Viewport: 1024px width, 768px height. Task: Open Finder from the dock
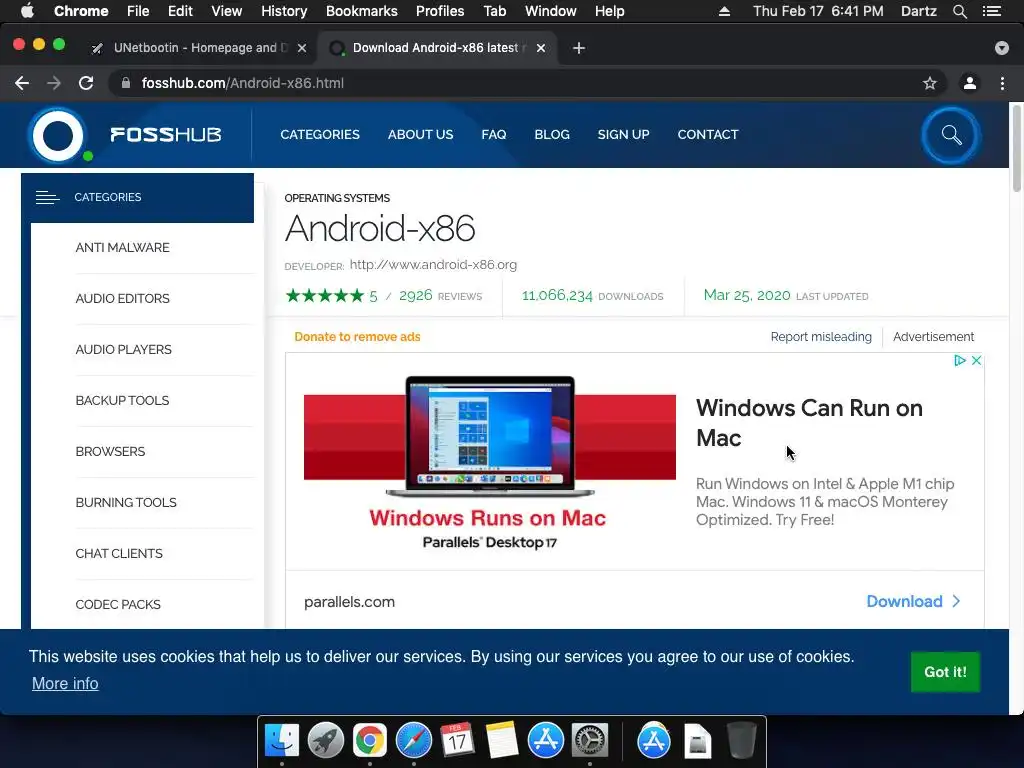[x=281, y=741]
